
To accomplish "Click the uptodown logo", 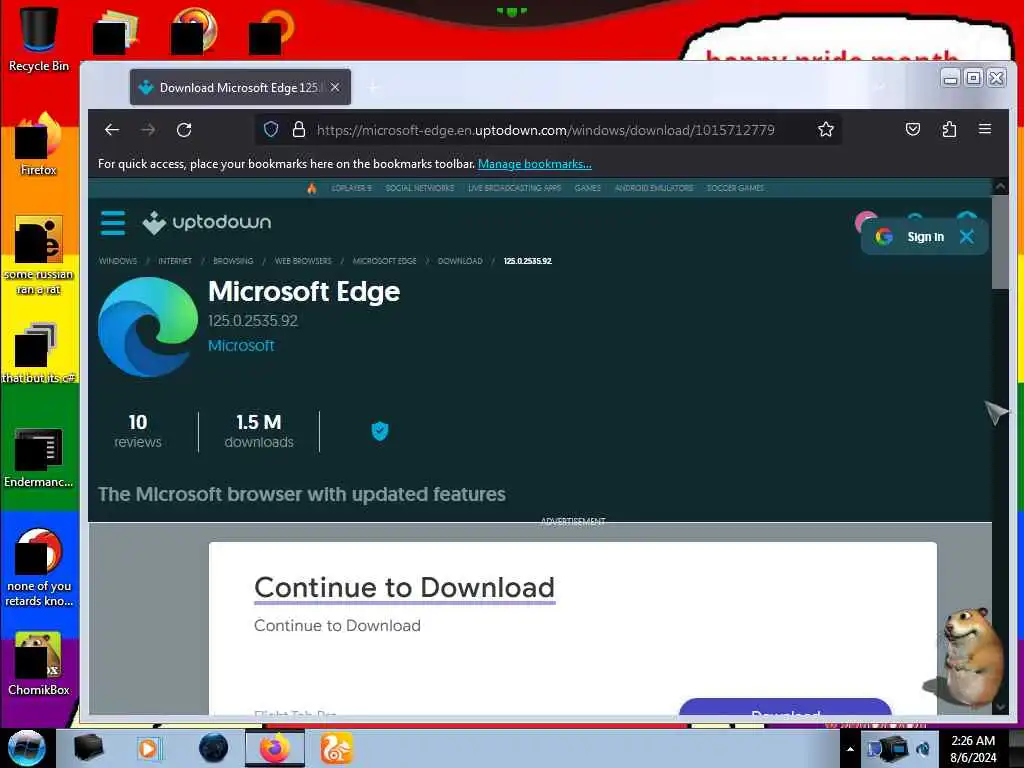I will [x=206, y=223].
